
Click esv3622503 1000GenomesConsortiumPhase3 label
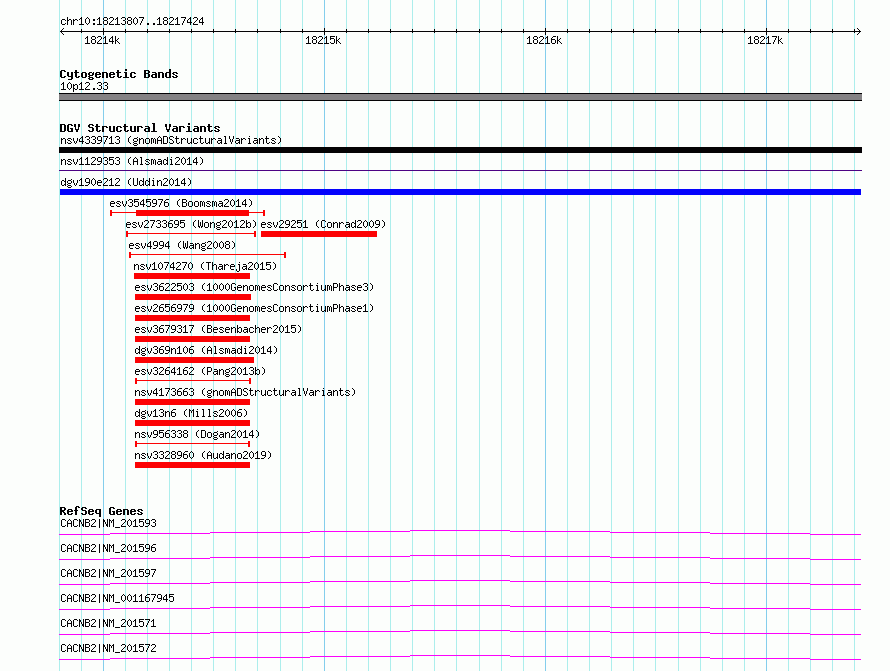[x=254, y=287]
